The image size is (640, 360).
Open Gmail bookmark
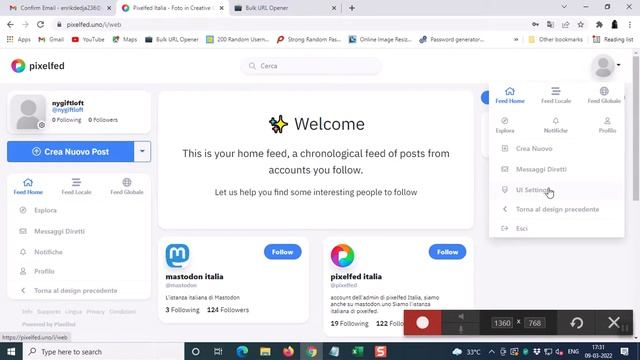(51, 40)
